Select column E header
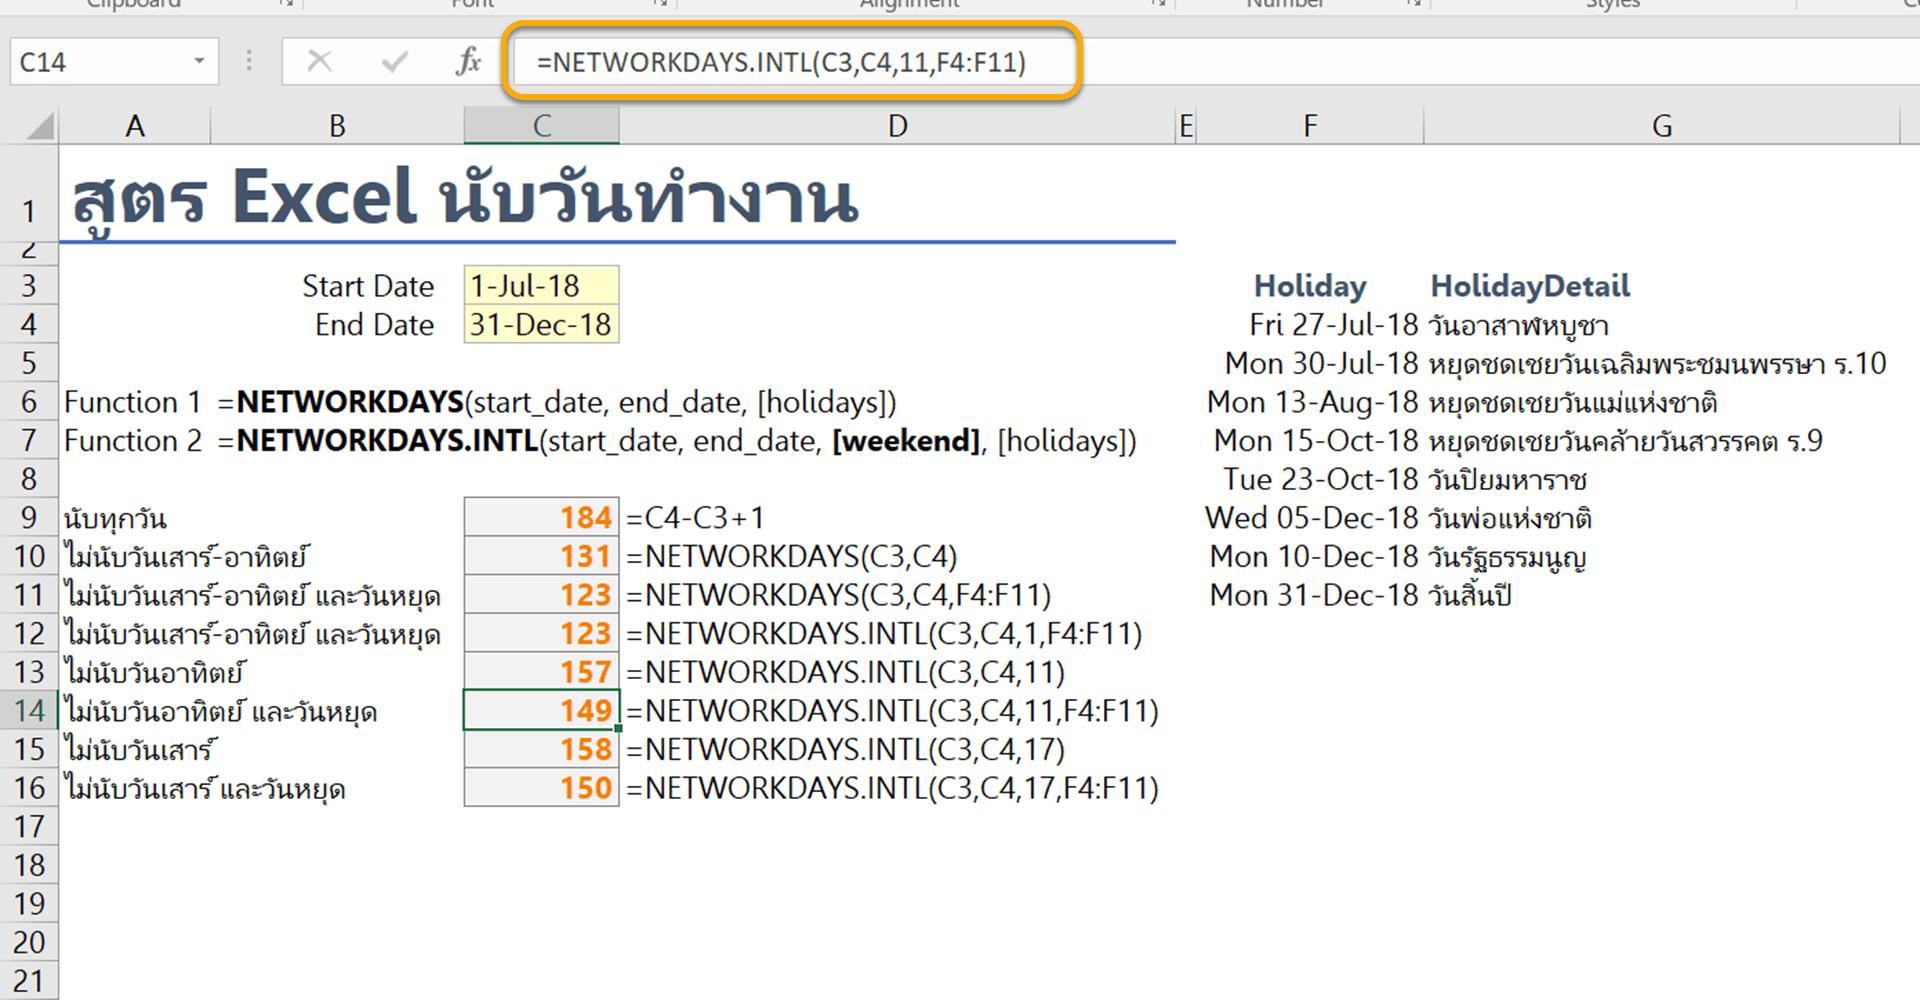The width and height of the screenshot is (1920, 1001). tap(1186, 126)
